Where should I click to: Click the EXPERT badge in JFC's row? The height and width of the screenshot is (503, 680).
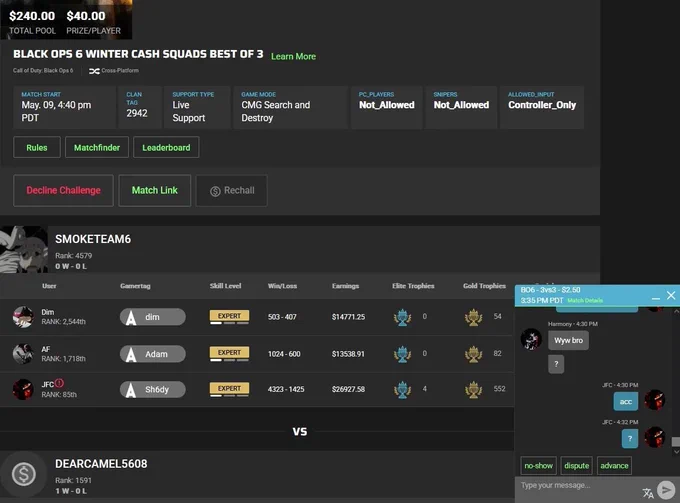229,389
